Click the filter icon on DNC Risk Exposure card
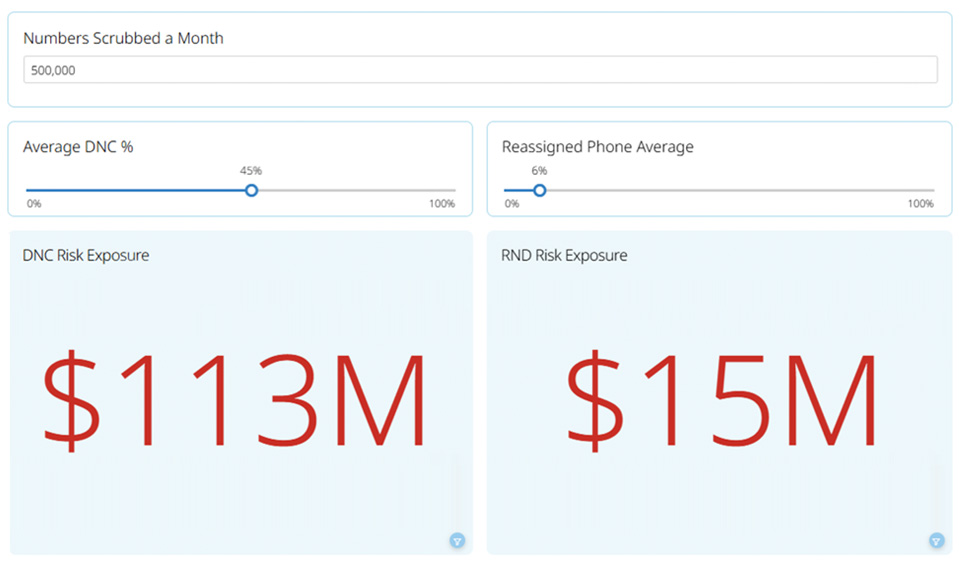 coord(457,540)
